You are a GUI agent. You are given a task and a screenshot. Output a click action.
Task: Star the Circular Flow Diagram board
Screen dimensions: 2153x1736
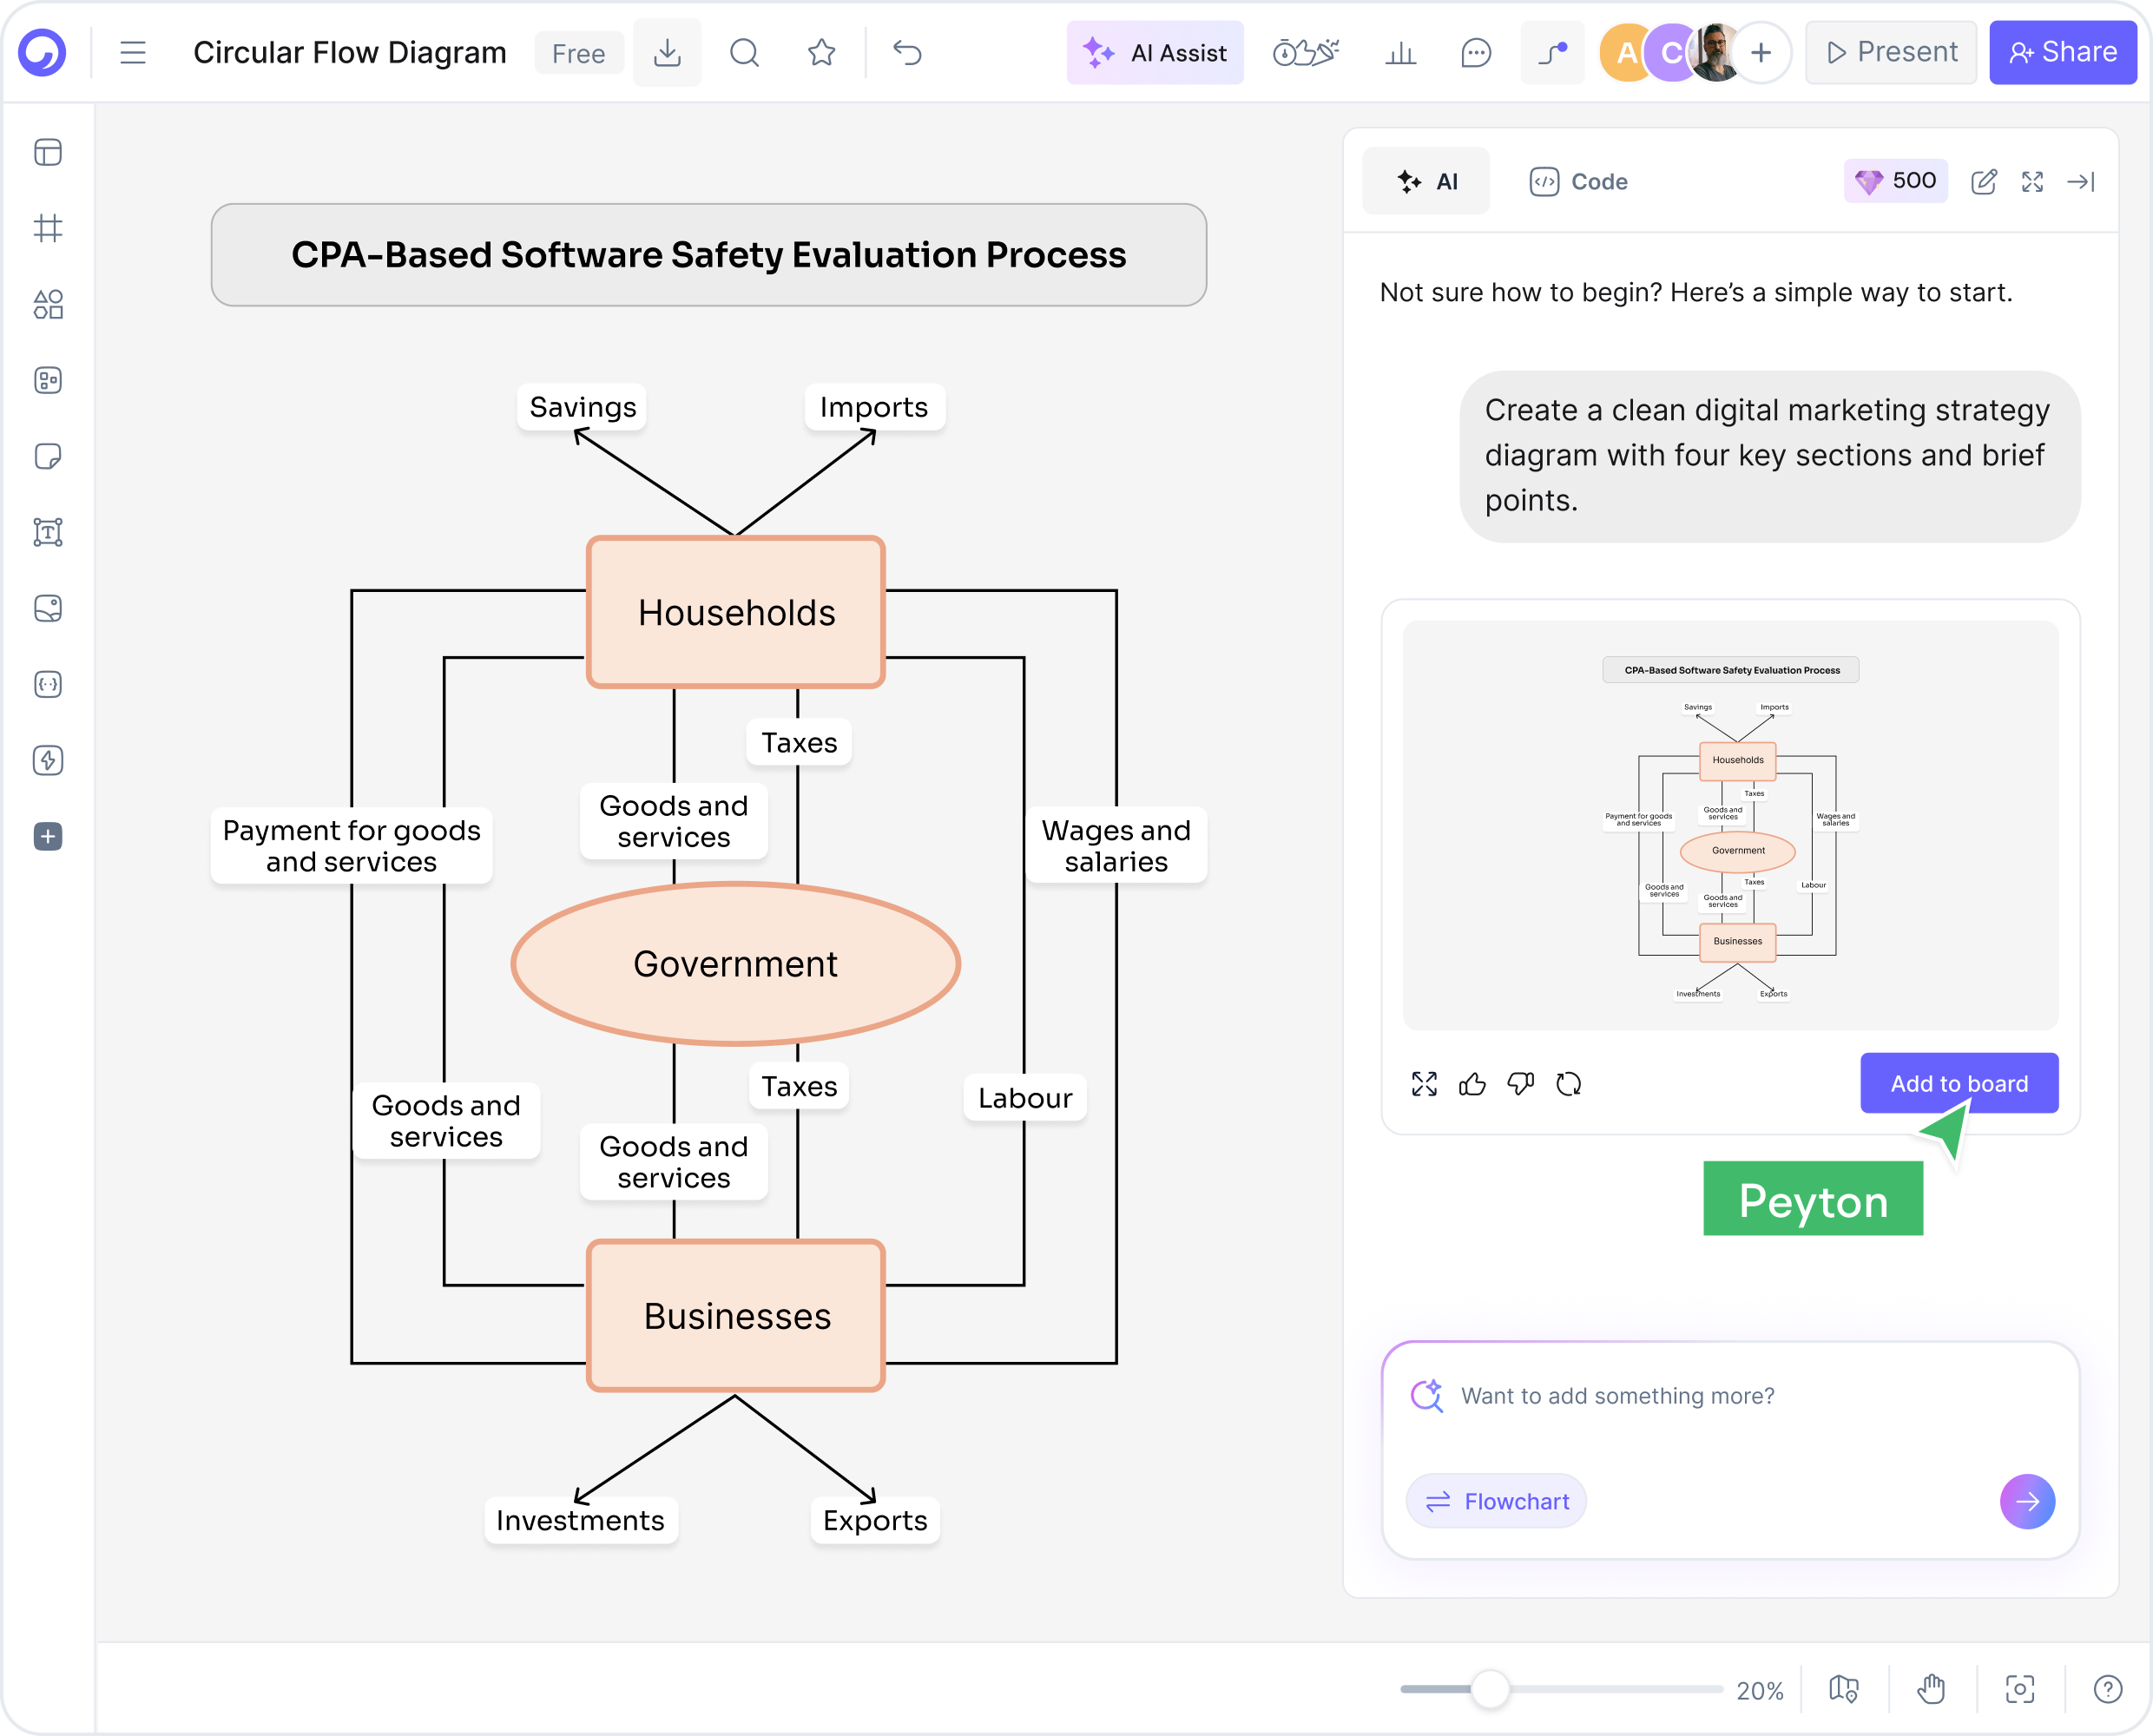point(821,53)
